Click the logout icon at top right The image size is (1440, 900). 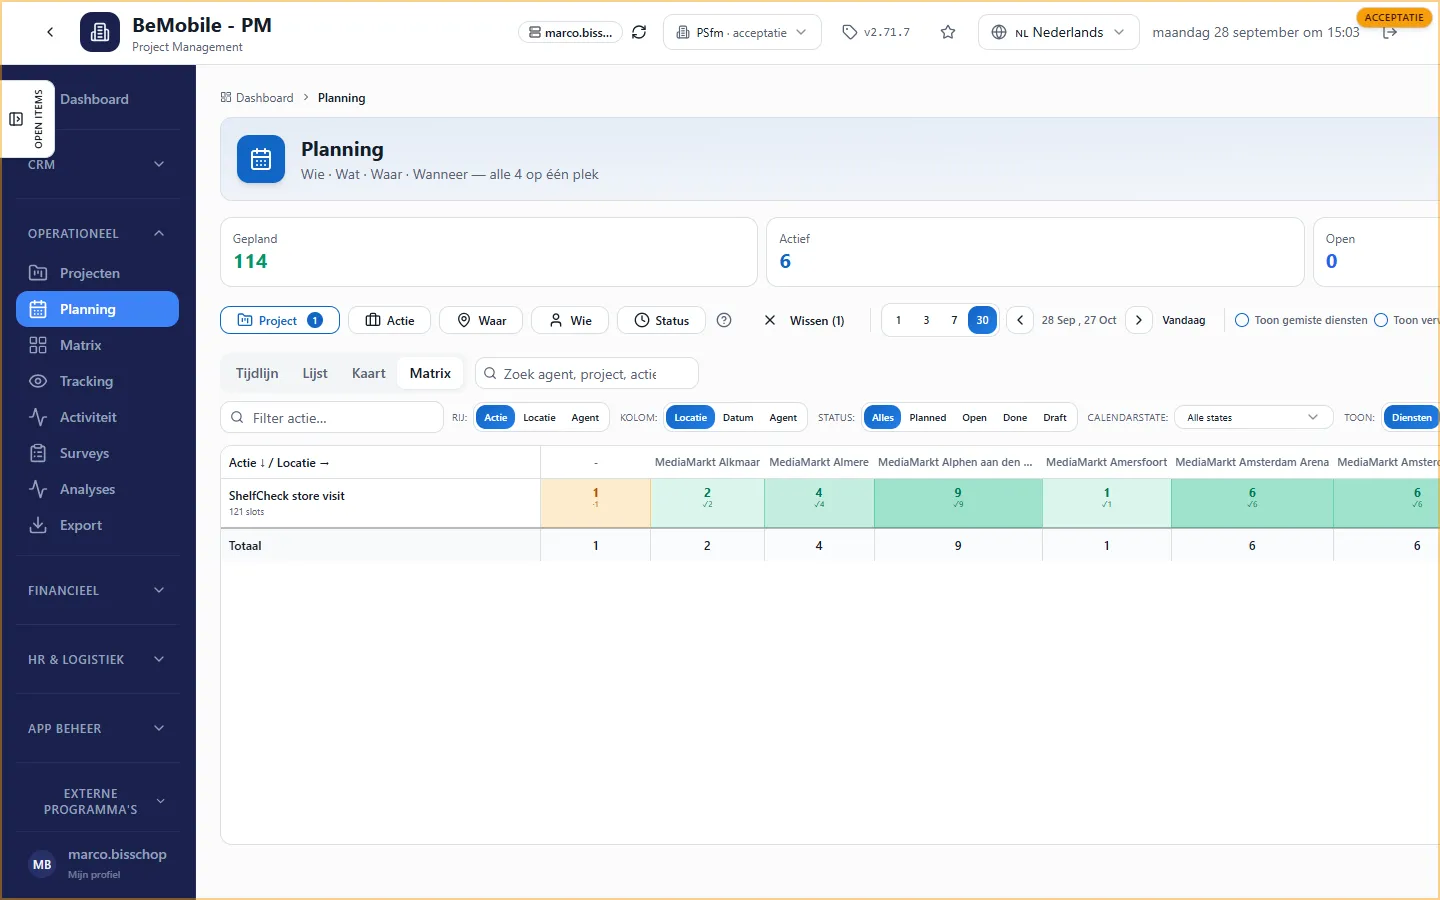pos(1390,33)
